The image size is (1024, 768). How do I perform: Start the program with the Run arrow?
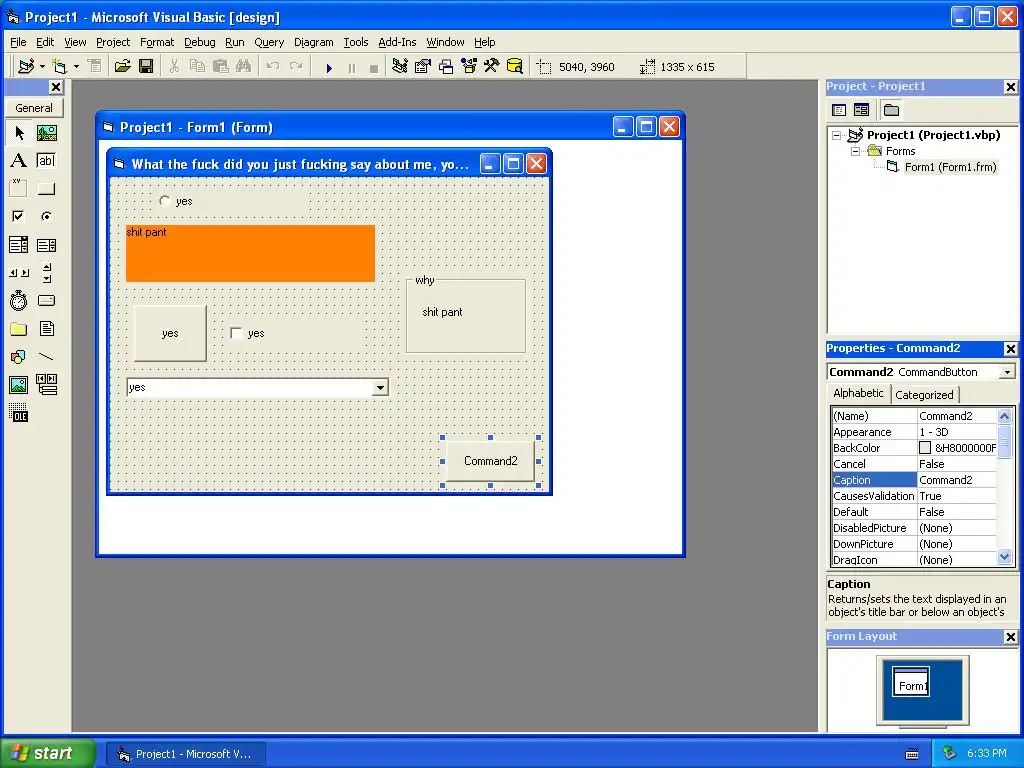[329, 67]
